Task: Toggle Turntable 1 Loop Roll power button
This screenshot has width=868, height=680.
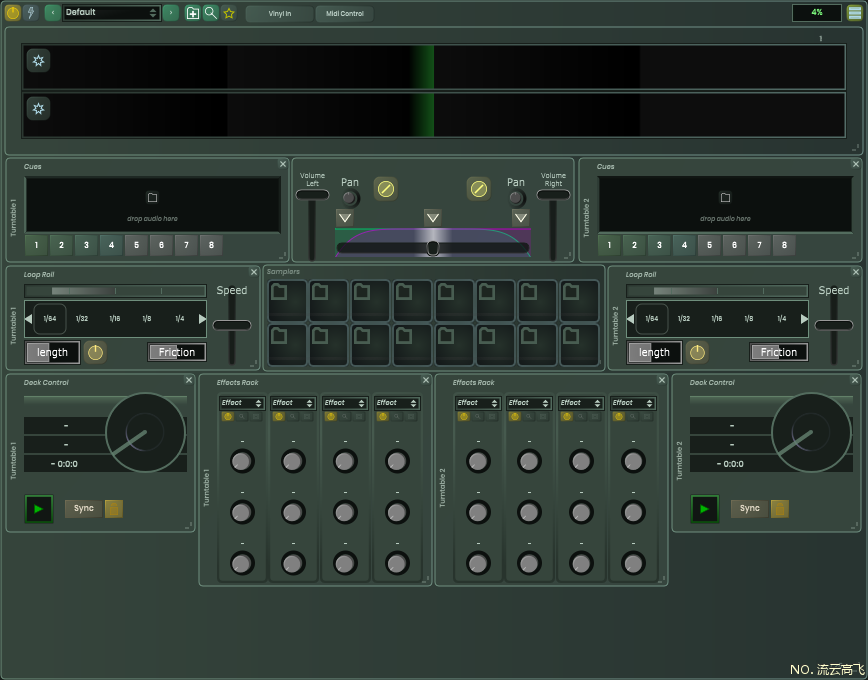Action: (96, 352)
